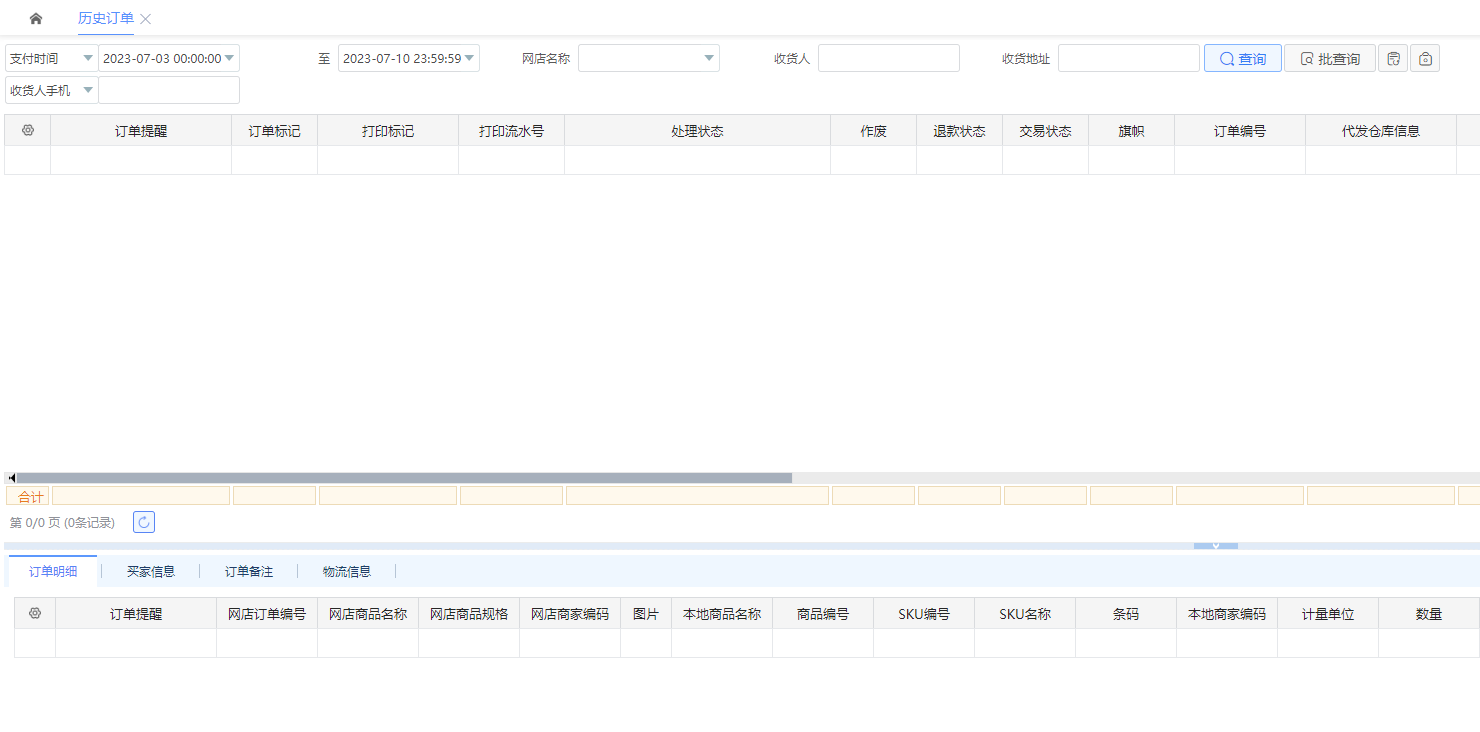The width and height of the screenshot is (1480, 732).
Task: Click the 查询 button
Action: point(1243,58)
